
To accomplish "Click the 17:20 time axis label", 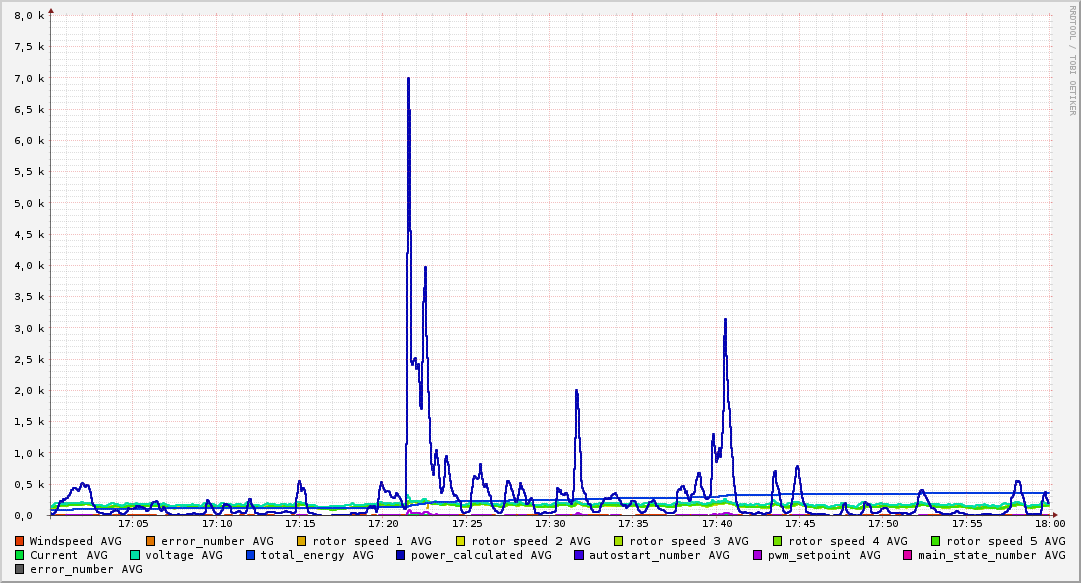I will pyautogui.click(x=383, y=524).
